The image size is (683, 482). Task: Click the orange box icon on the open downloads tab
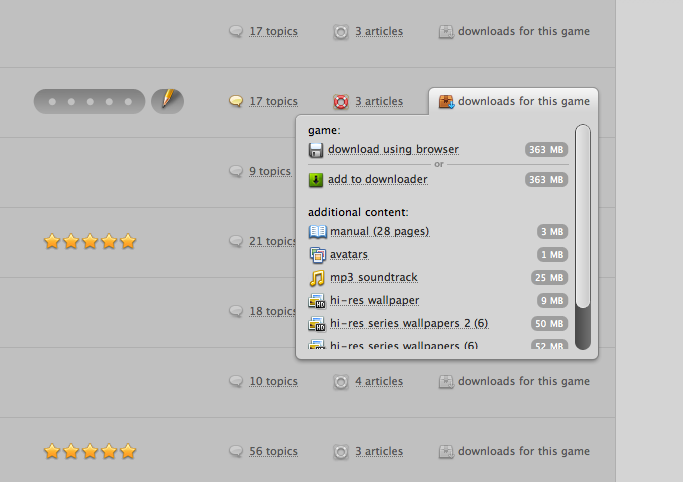446,101
